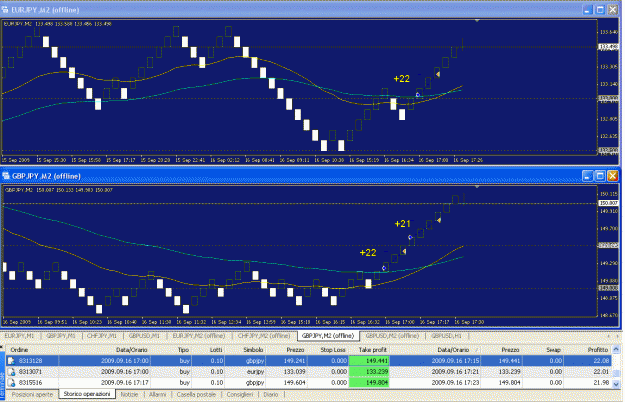Viewport: 625px width, 402px height.
Task: Click the green take profit cell 133.239
Action: (369, 372)
